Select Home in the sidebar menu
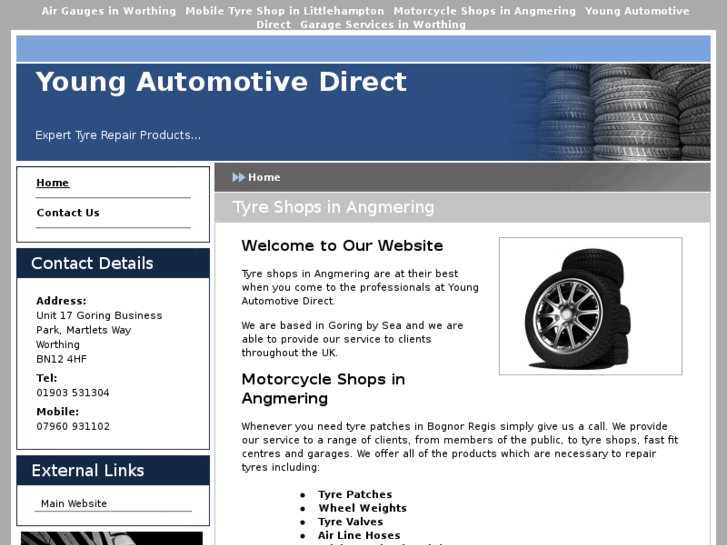This screenshot has width=727, height=545. 53,183
